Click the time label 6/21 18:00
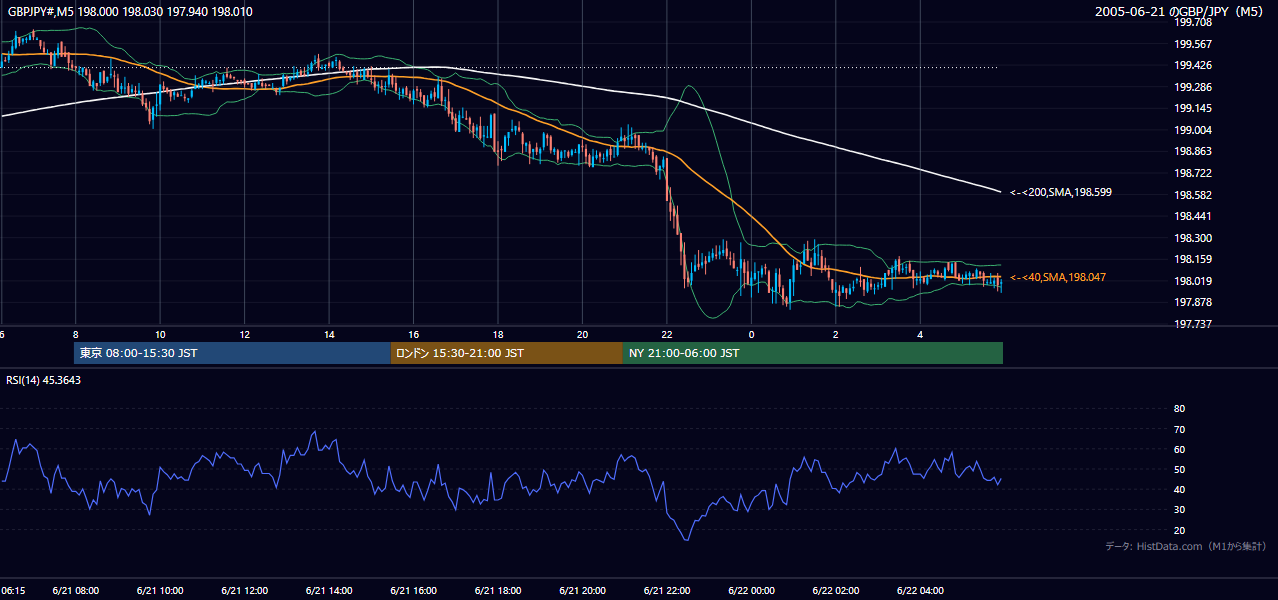The height and width of the screenshot is (600, 1278). click(498, 591)
